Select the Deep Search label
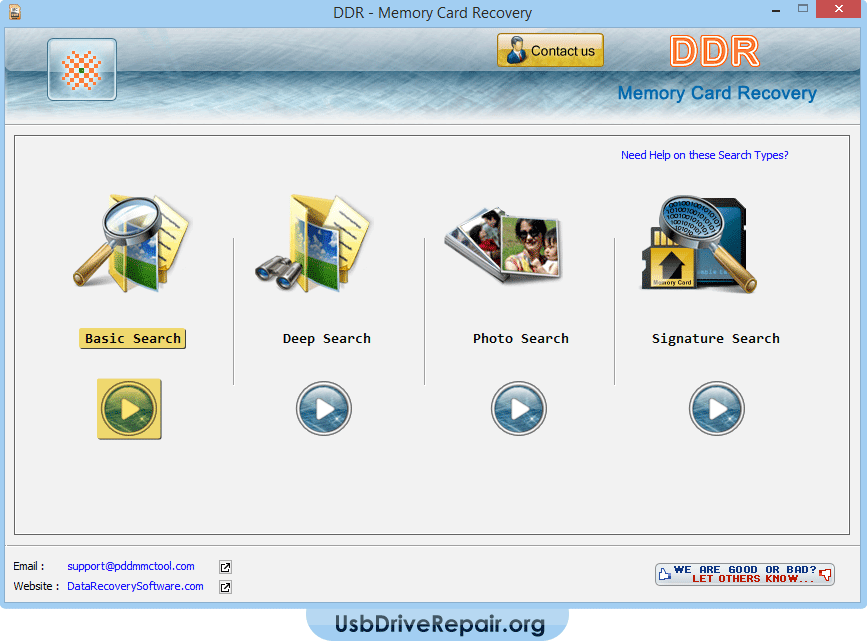 coord(327,338)
